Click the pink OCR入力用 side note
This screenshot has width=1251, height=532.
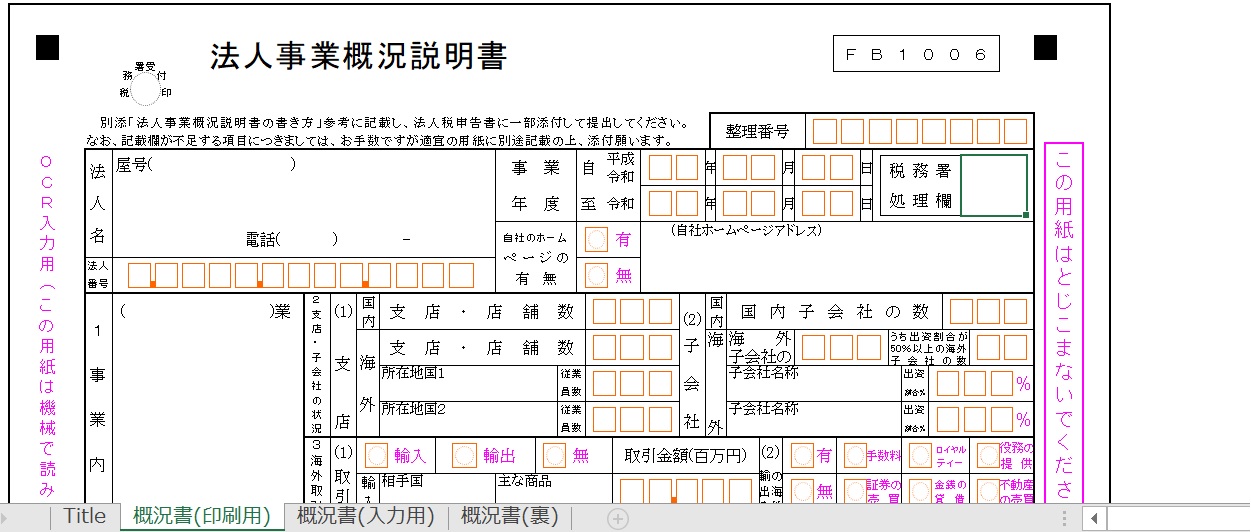pos(46,327)
